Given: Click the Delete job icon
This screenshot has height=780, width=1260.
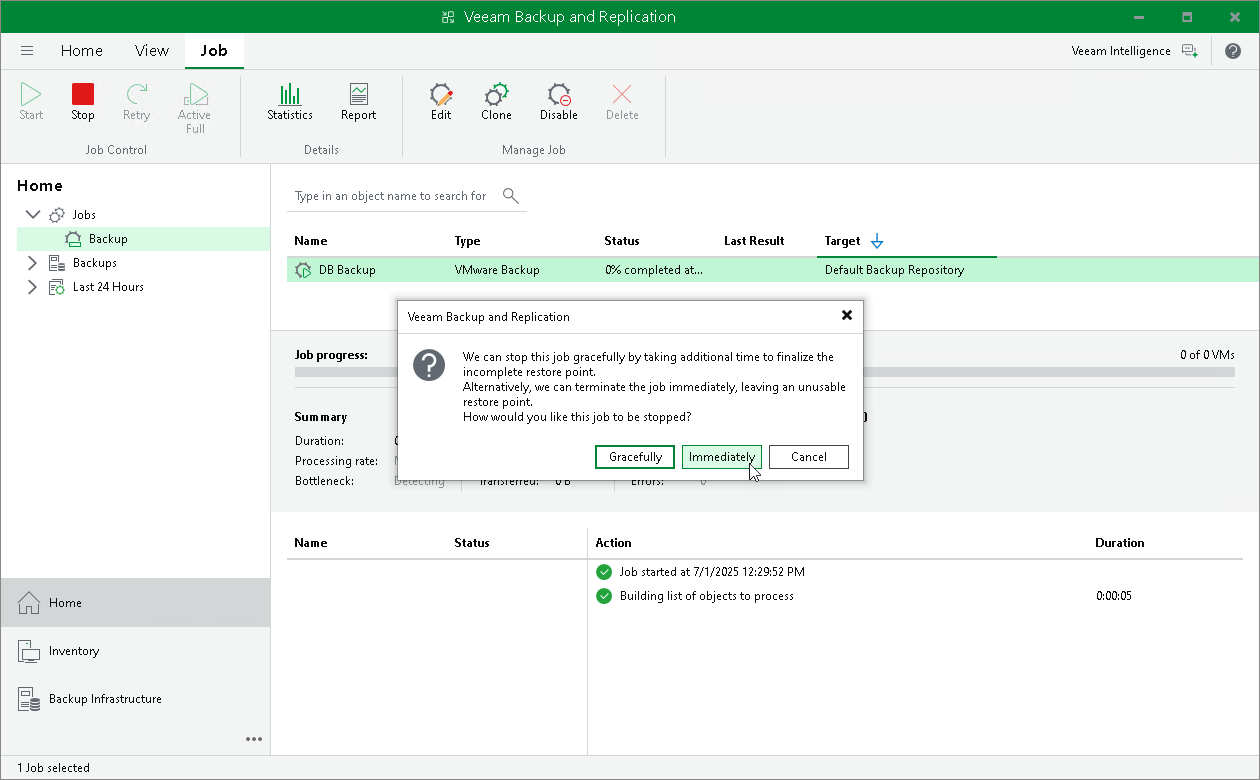Looking at the screenshot, I should pos(622,94).
